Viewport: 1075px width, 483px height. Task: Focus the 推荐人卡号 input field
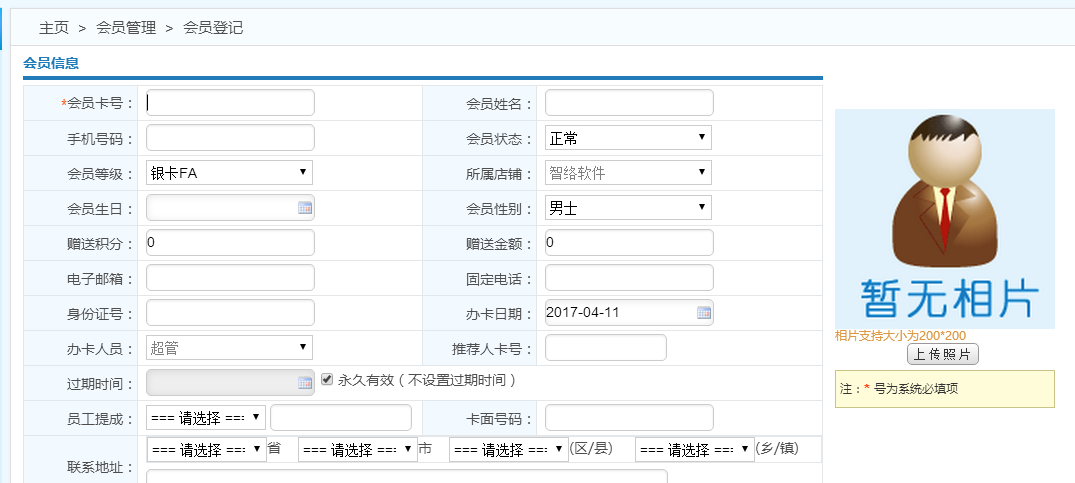605,347
